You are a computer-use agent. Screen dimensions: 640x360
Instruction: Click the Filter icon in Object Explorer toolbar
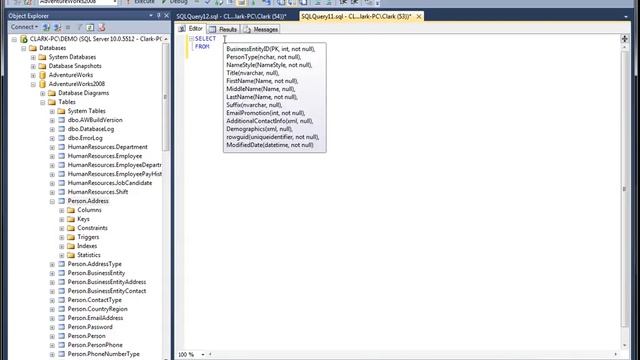point(80,27)
